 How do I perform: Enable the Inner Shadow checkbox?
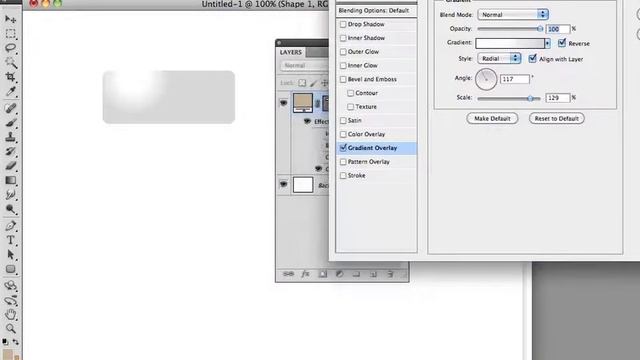point(343,38)
